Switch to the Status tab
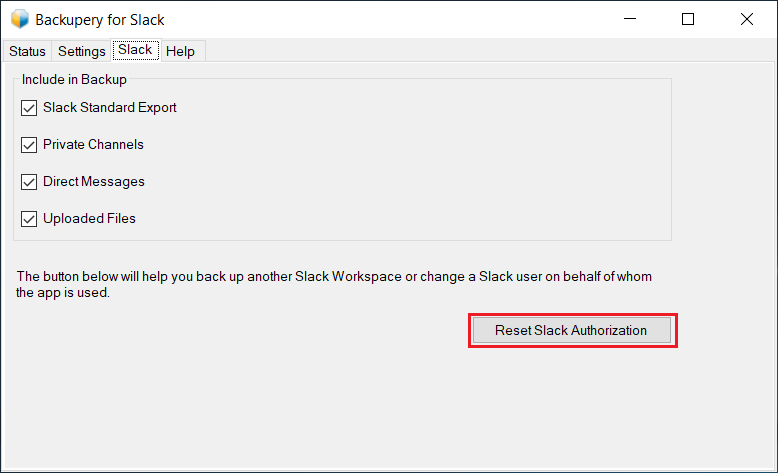 (27, 51)
